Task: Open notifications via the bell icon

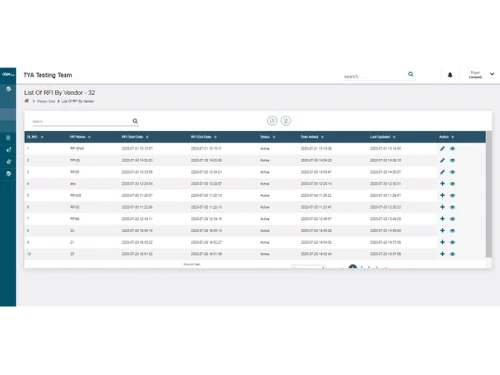Action: [450, 75]
